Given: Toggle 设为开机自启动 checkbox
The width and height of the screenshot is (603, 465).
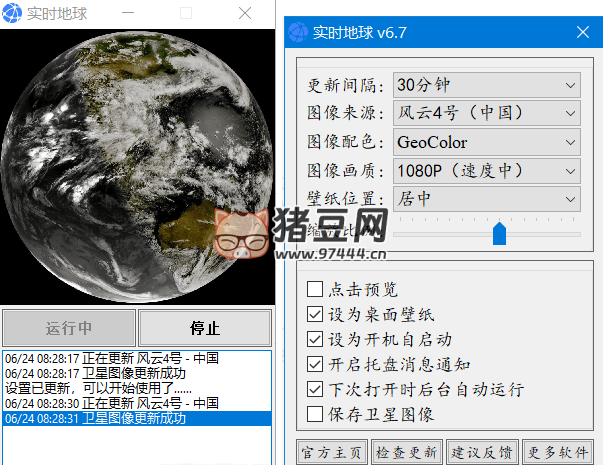Looking at the screenshot, I should pyautogui.click(x=315, y=339).
